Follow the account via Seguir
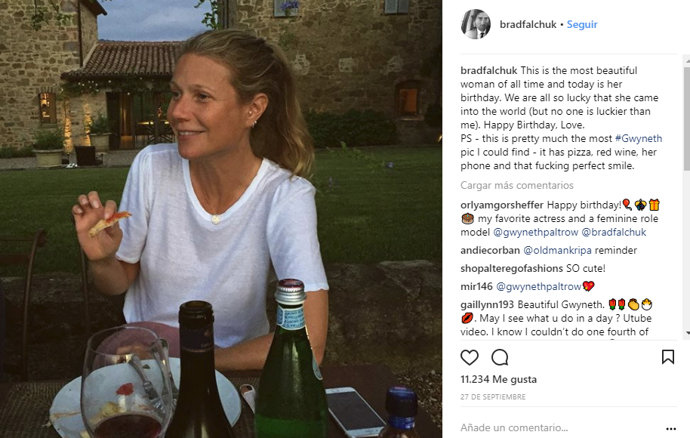690x438 pixels. [x=582, y=24]
